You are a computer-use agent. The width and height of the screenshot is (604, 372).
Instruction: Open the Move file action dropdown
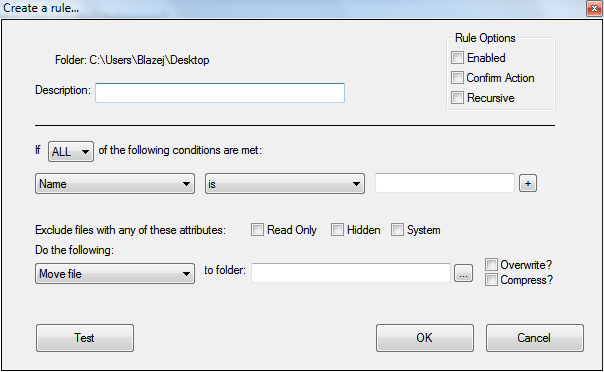(115, 274)
